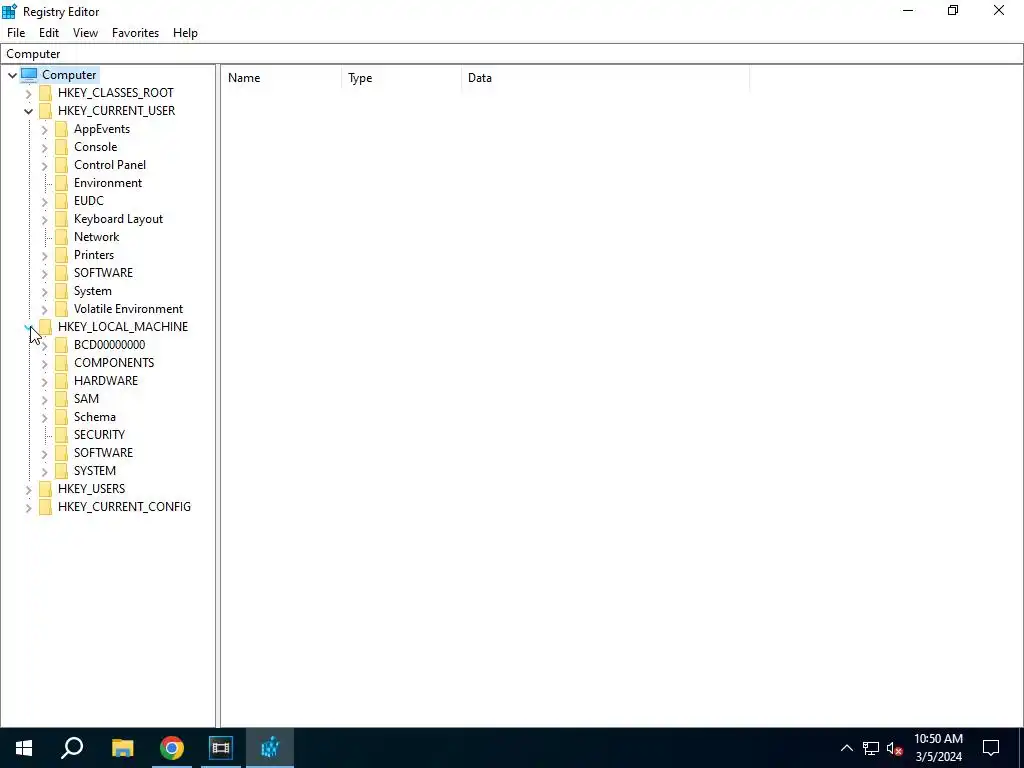This screenshot has width=1024, height=768.
Task: Launch Google Chrome from taskbar
Action: click(172, 748)
